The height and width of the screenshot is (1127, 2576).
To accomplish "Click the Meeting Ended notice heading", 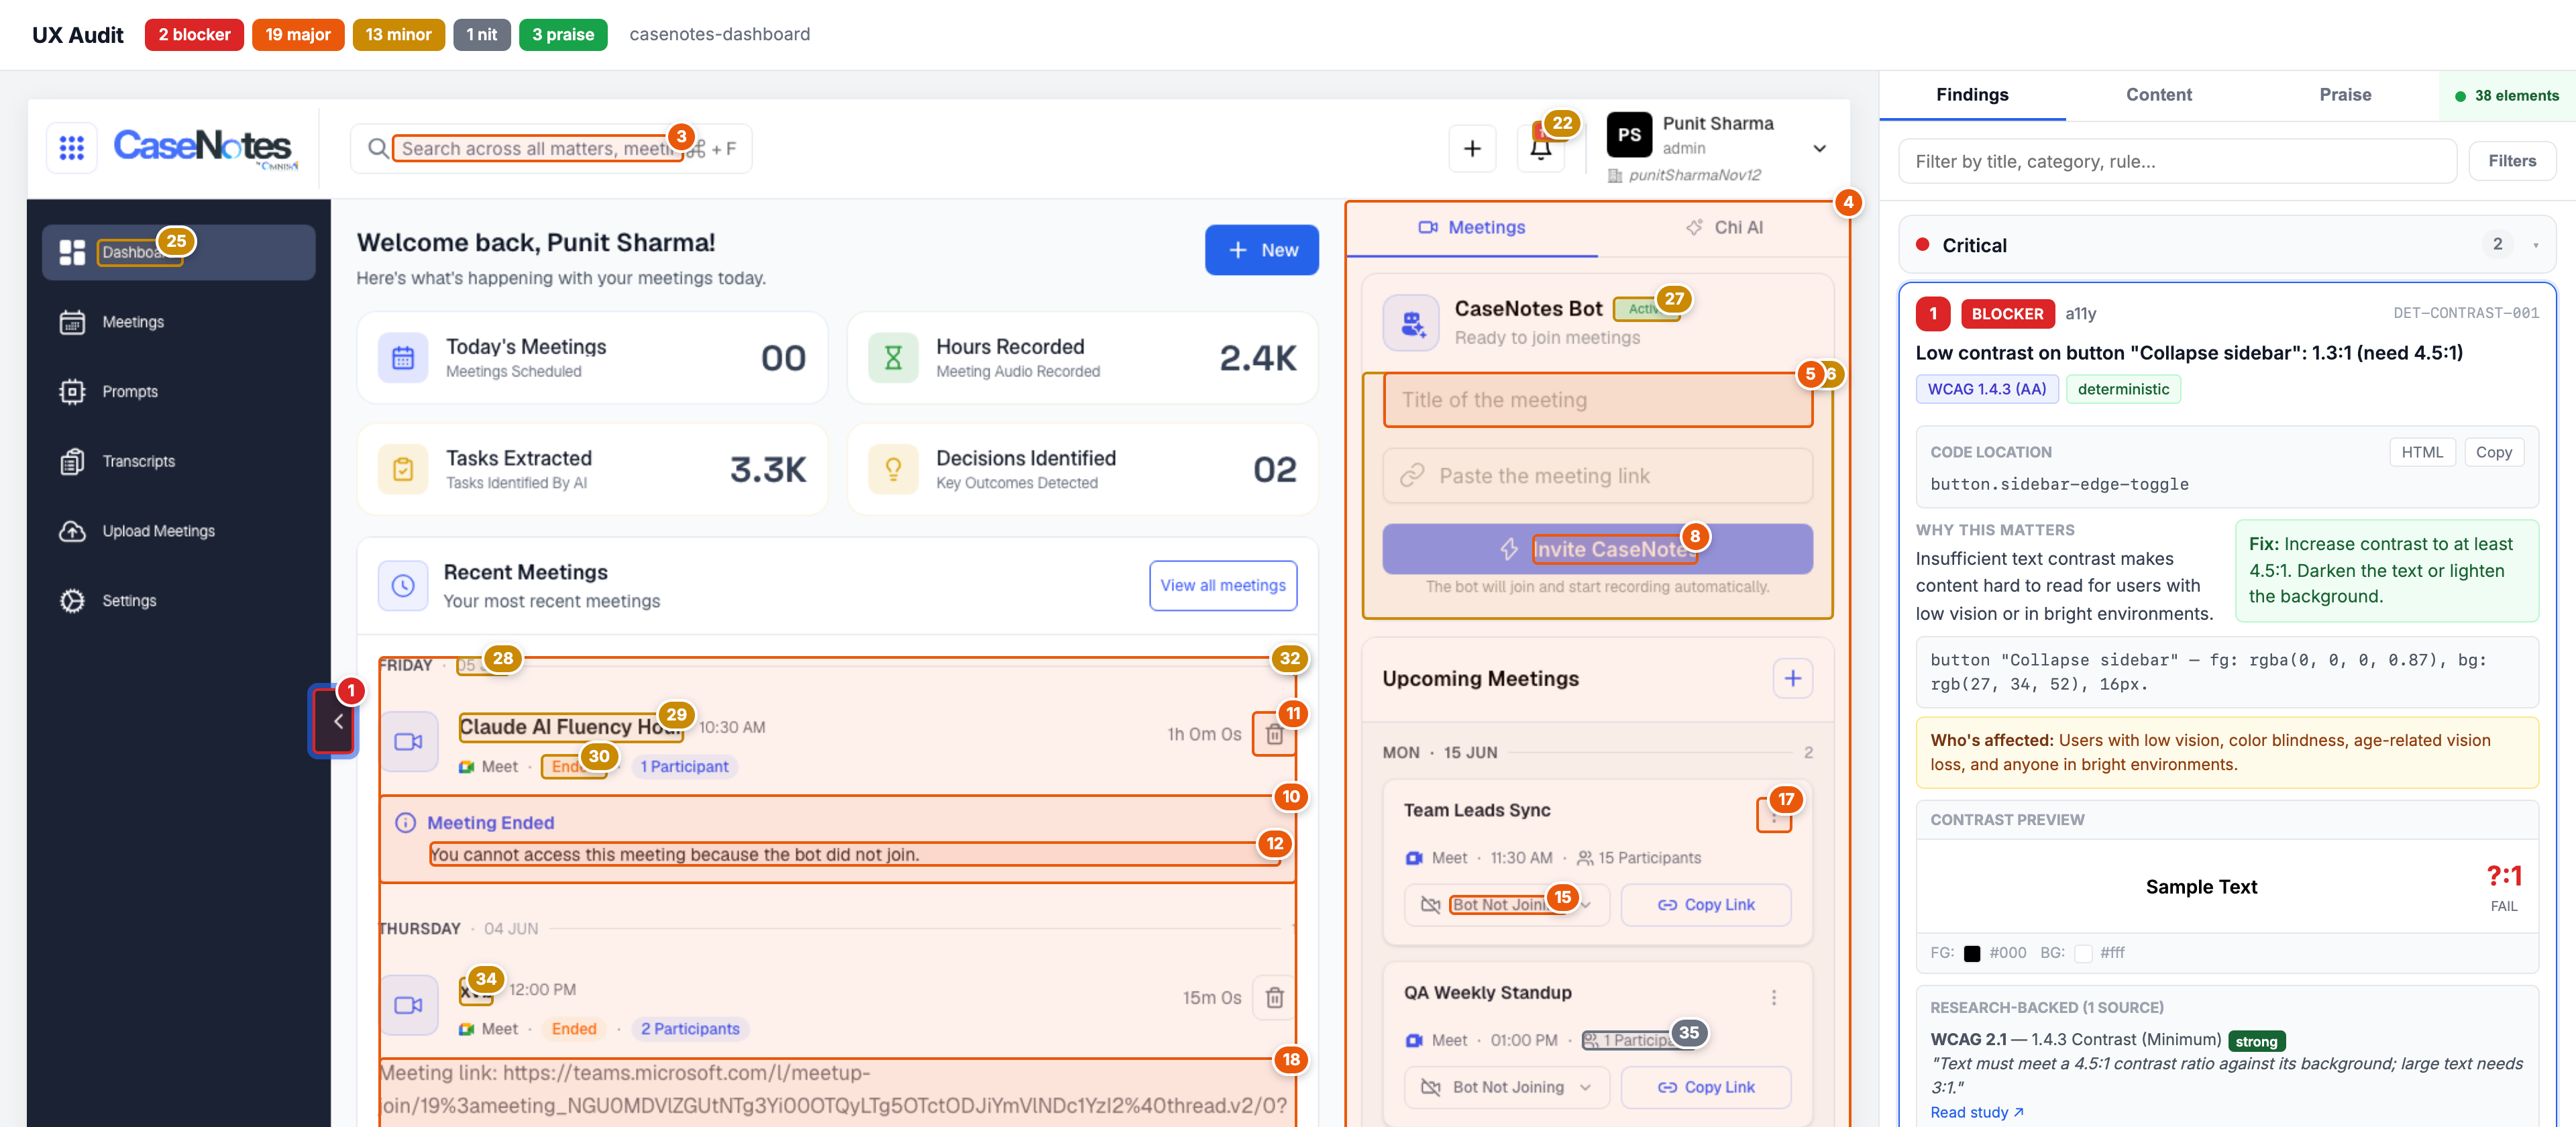I will pos(490,823).
